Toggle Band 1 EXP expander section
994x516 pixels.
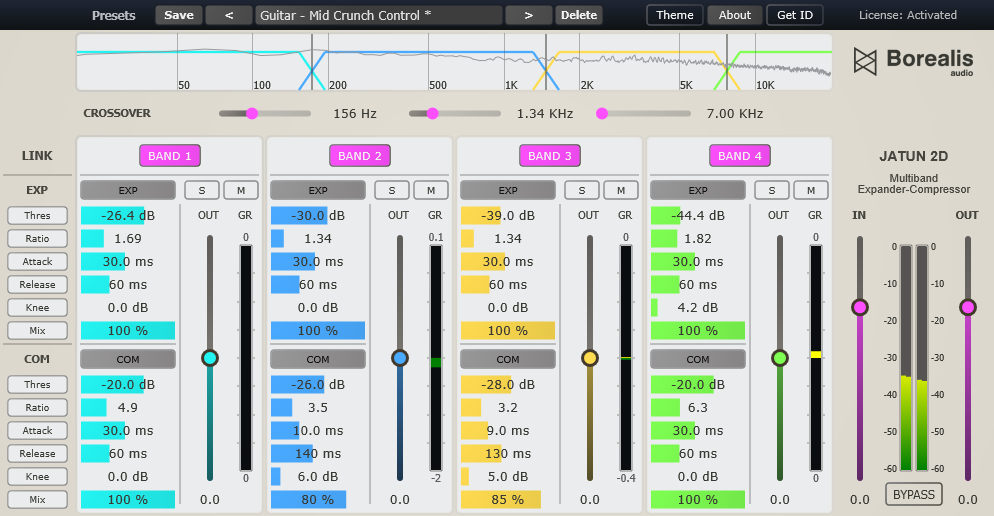pos(128,190)
